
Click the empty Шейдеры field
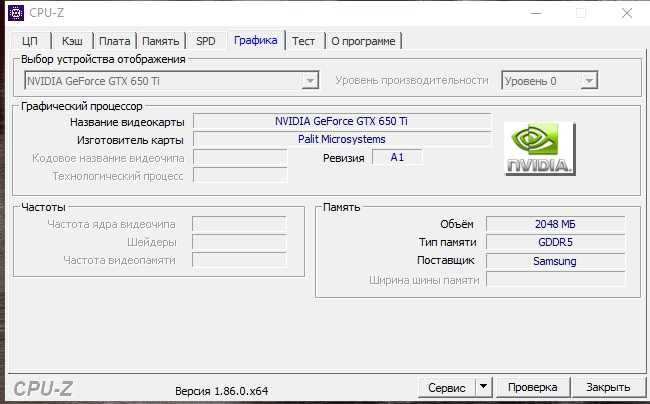(x=239, y=242)
